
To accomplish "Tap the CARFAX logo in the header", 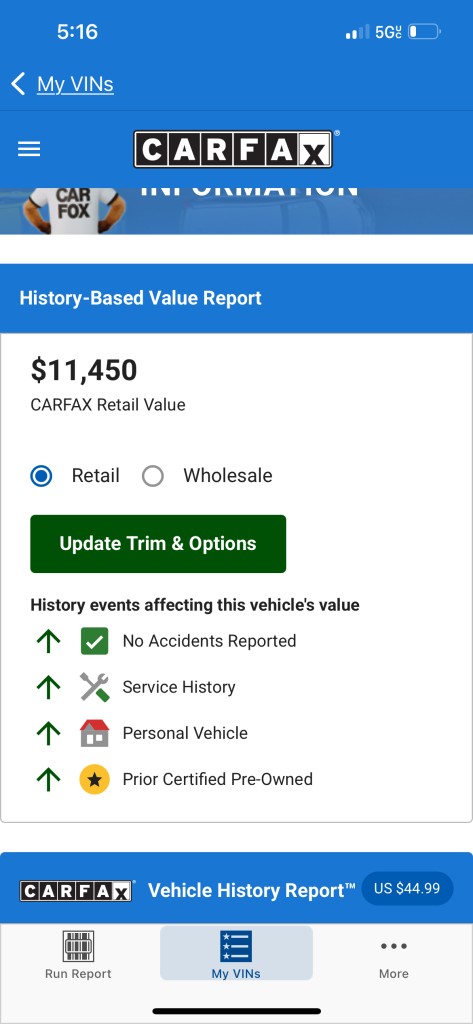I will pyautogui.click(x=234, y=150).
